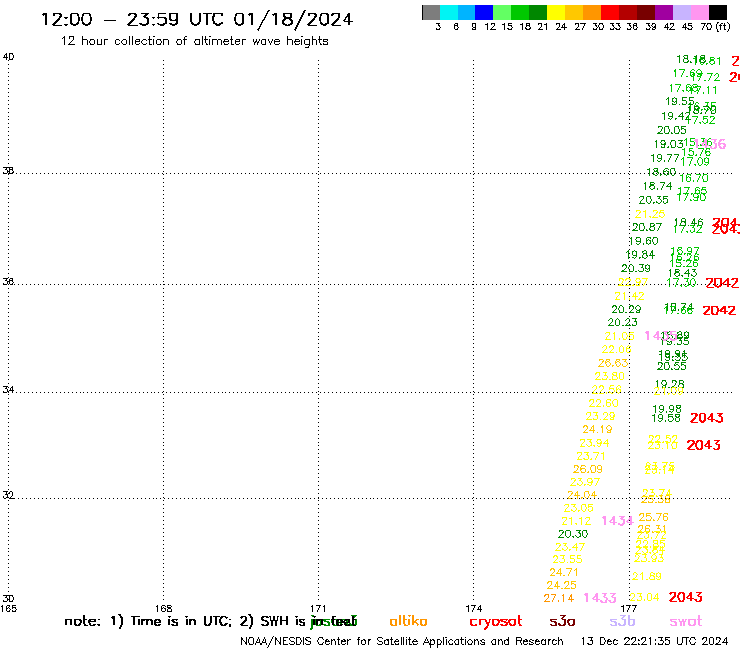Screen dimensions: 740x650
Task: Click the wave height value "24.25"
Action: click(x=562, y=585)
